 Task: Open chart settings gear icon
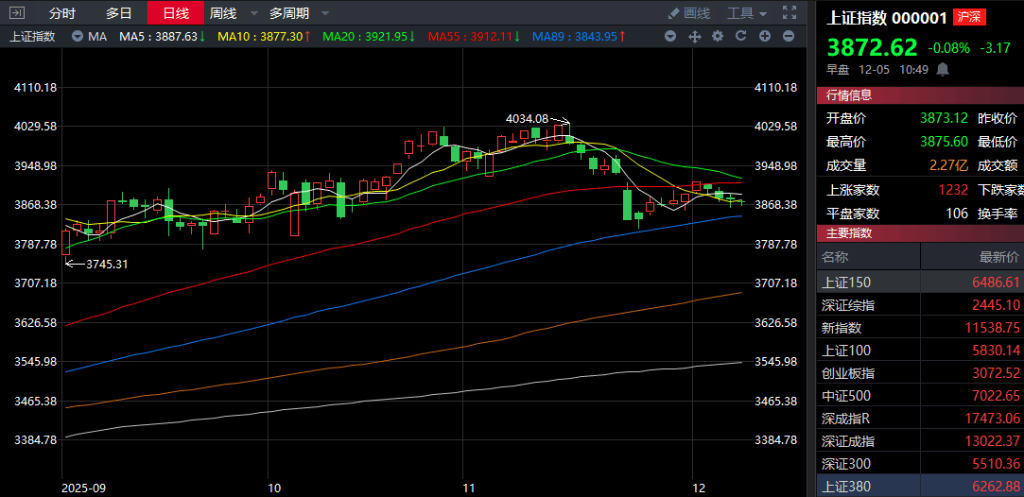(x=717, y=36)
